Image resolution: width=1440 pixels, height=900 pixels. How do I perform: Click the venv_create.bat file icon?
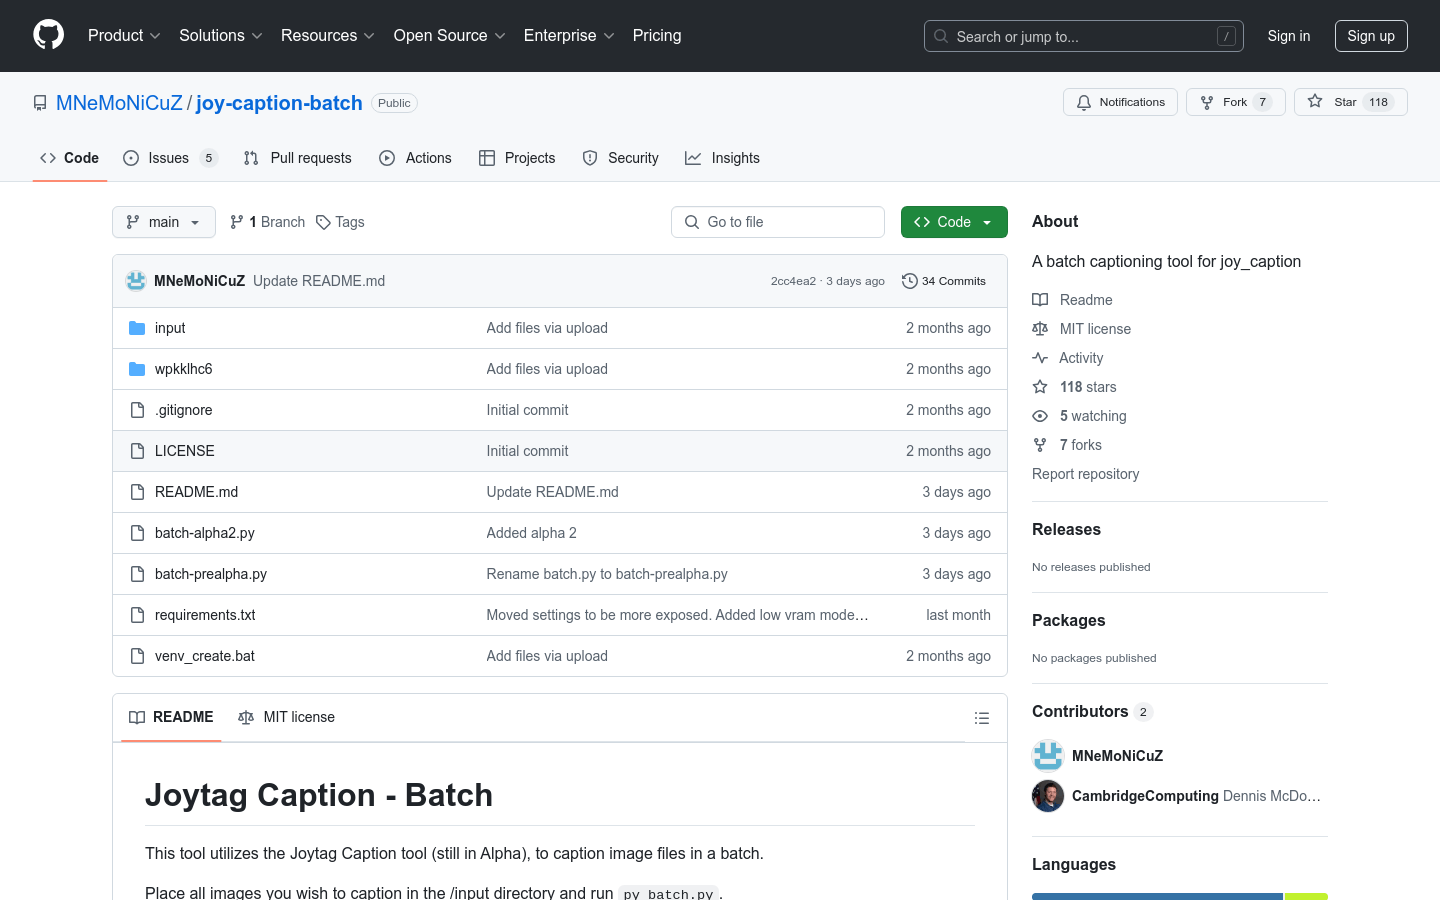(137, 656)
